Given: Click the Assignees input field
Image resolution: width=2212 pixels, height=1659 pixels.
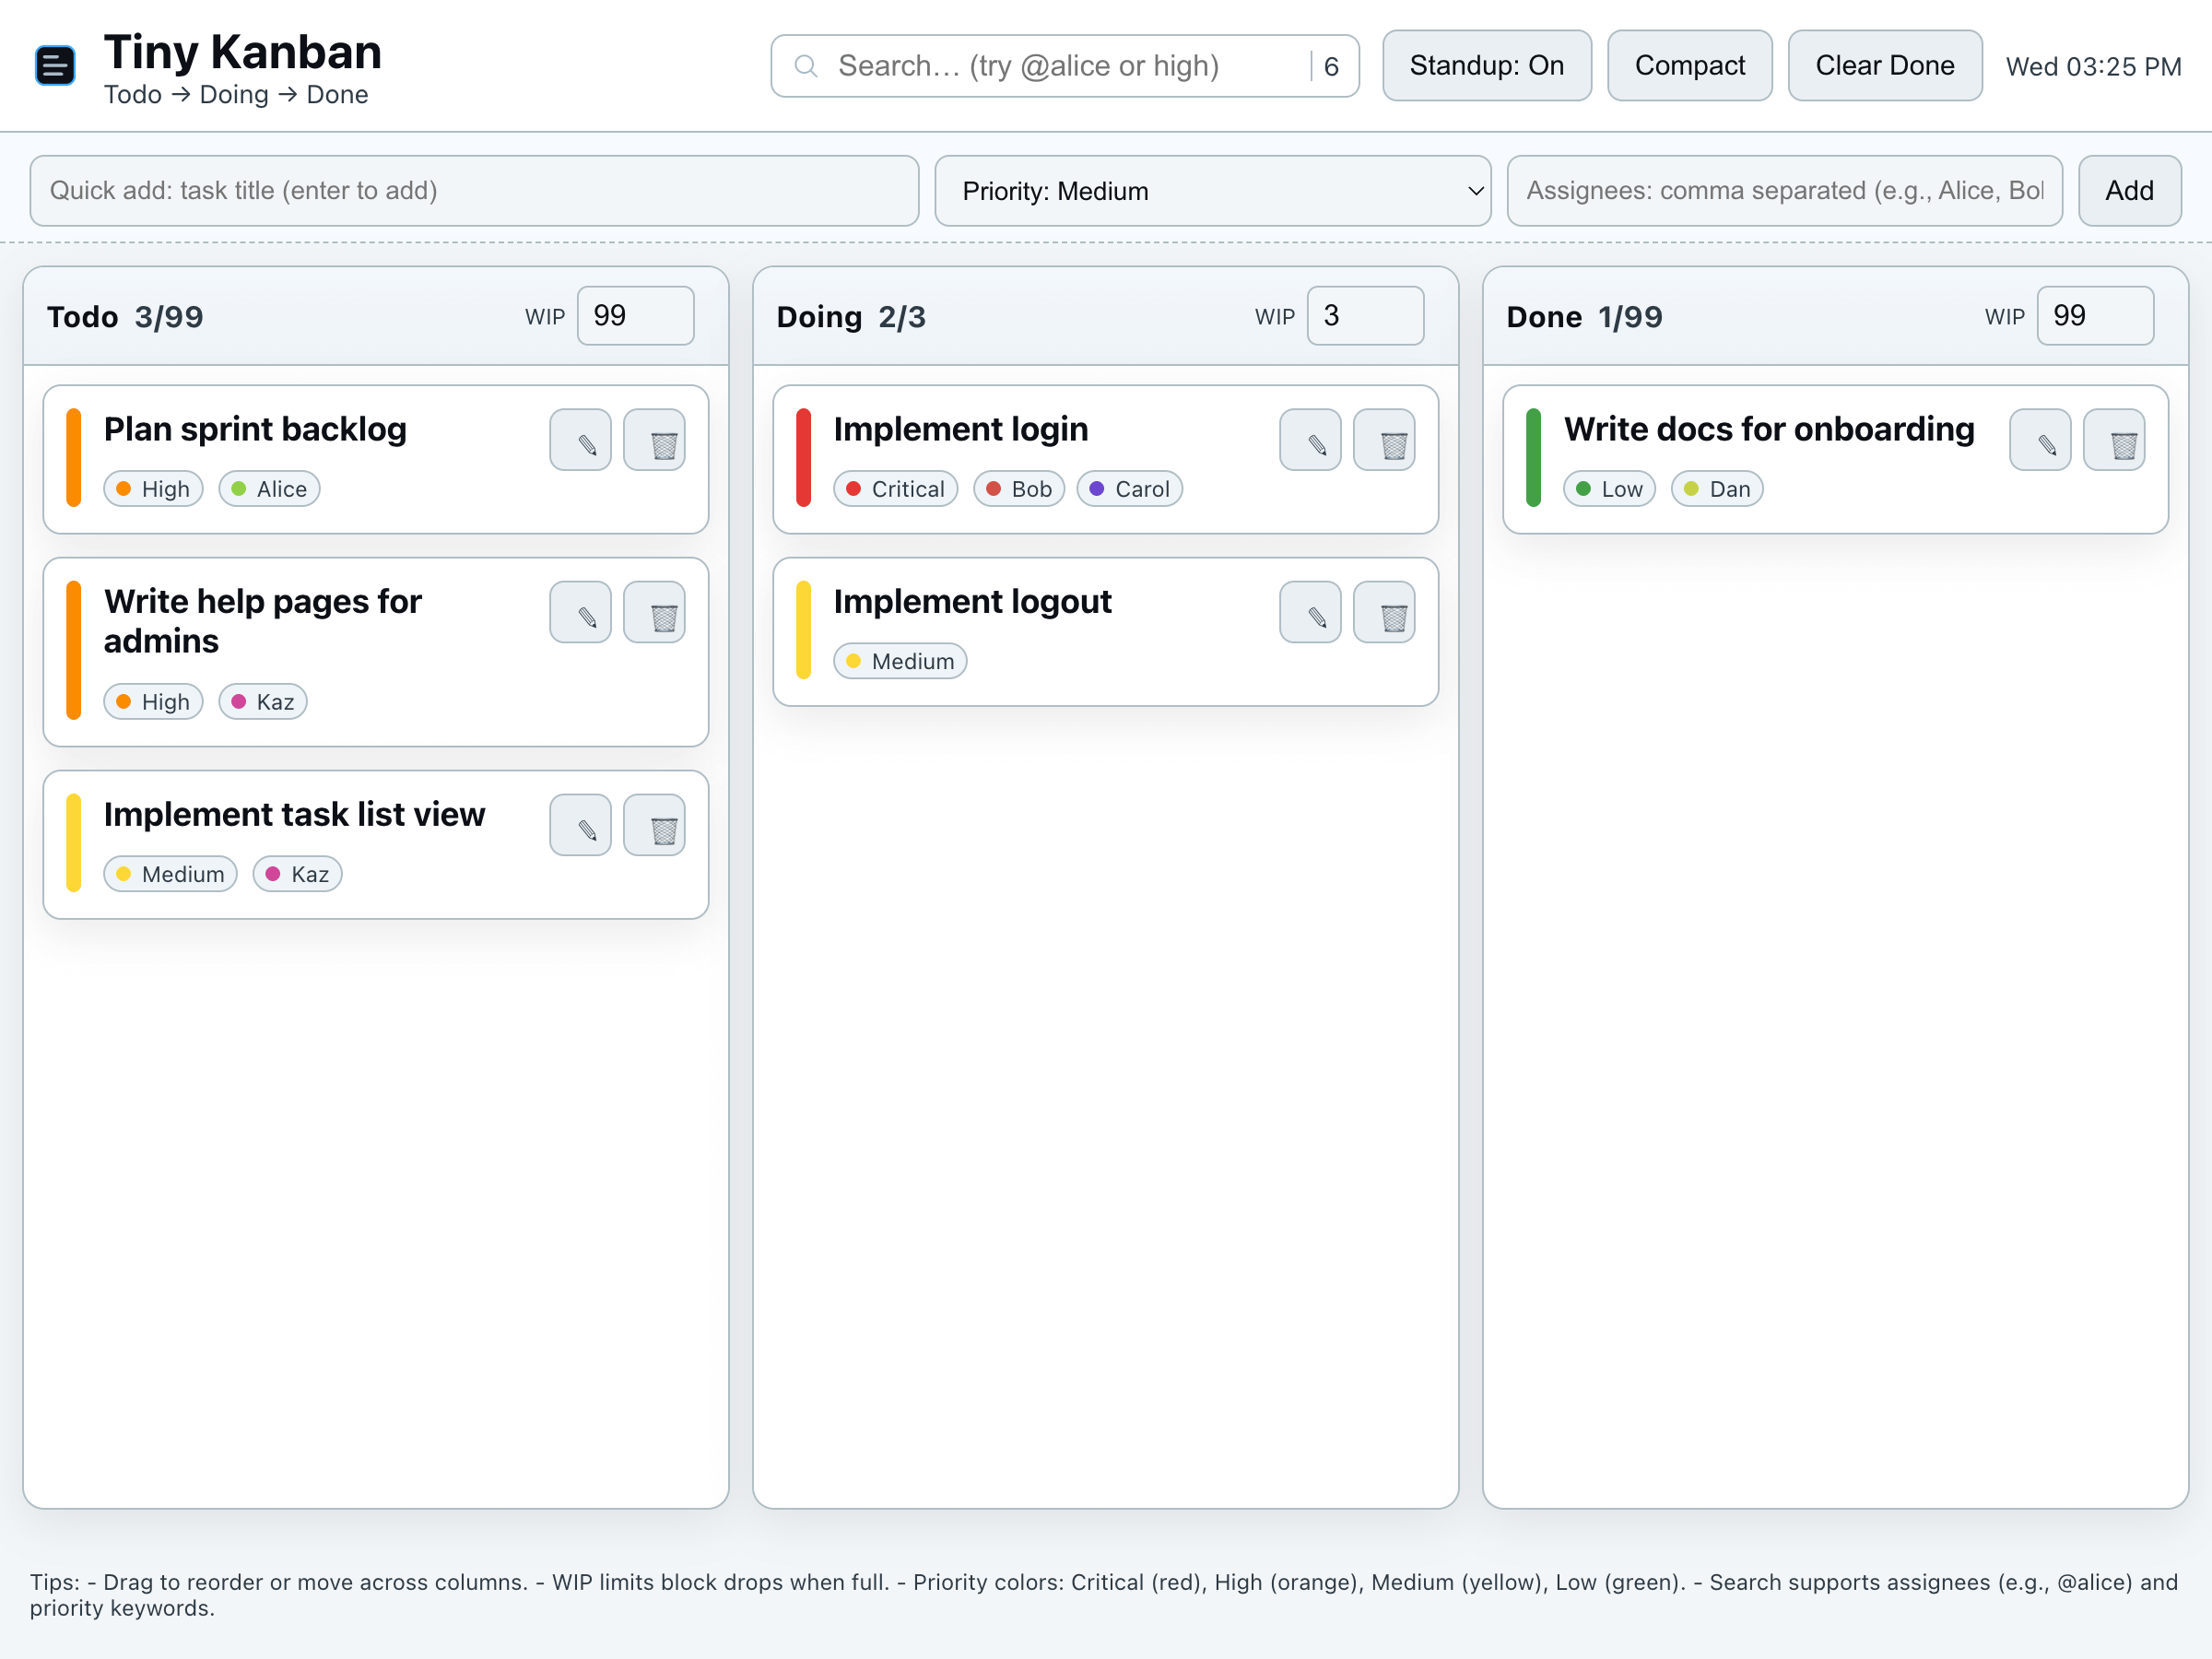Looking at the screenshot, I should pos(1784,191).
